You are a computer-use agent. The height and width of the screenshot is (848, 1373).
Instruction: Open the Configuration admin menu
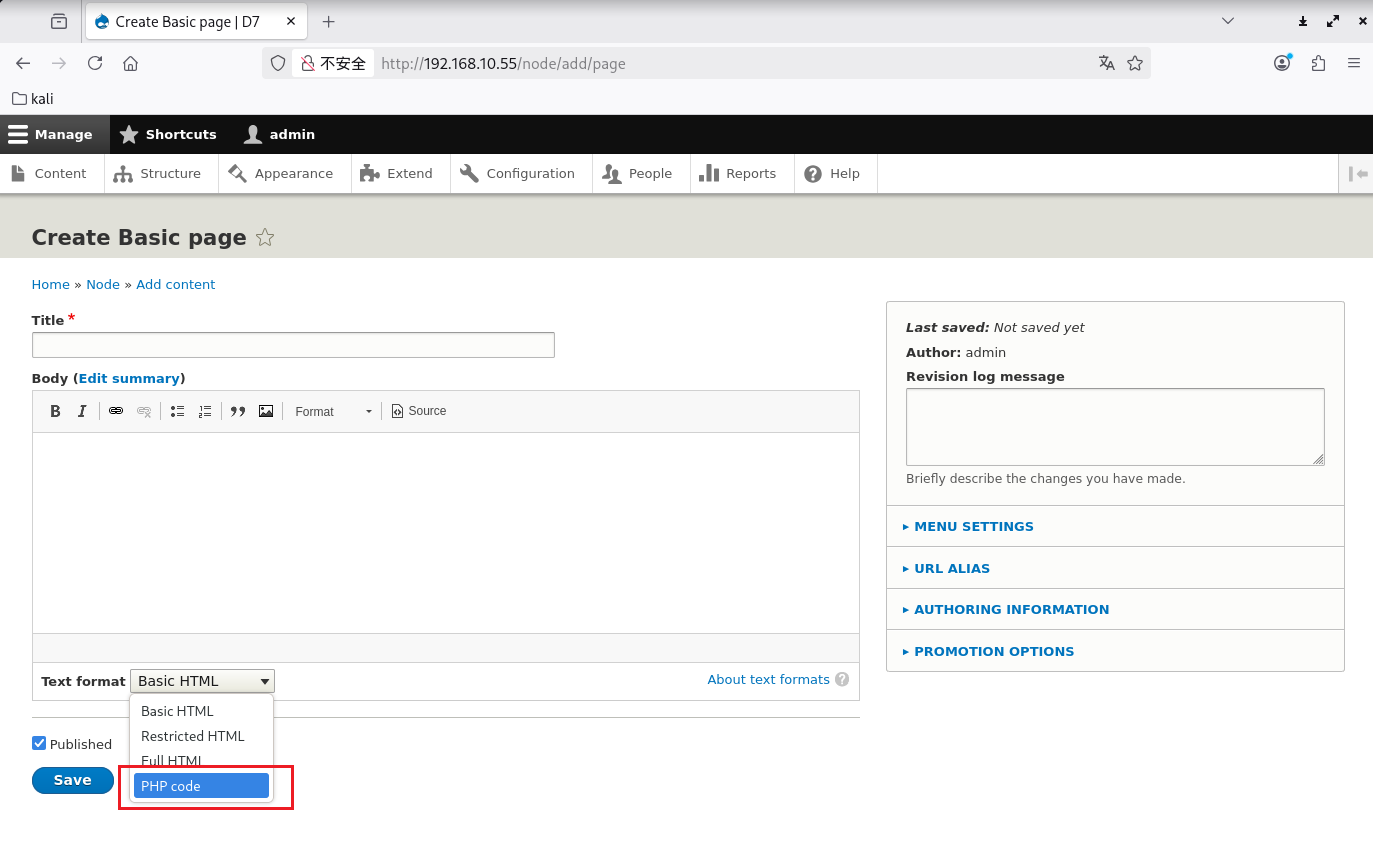point(518,173)
